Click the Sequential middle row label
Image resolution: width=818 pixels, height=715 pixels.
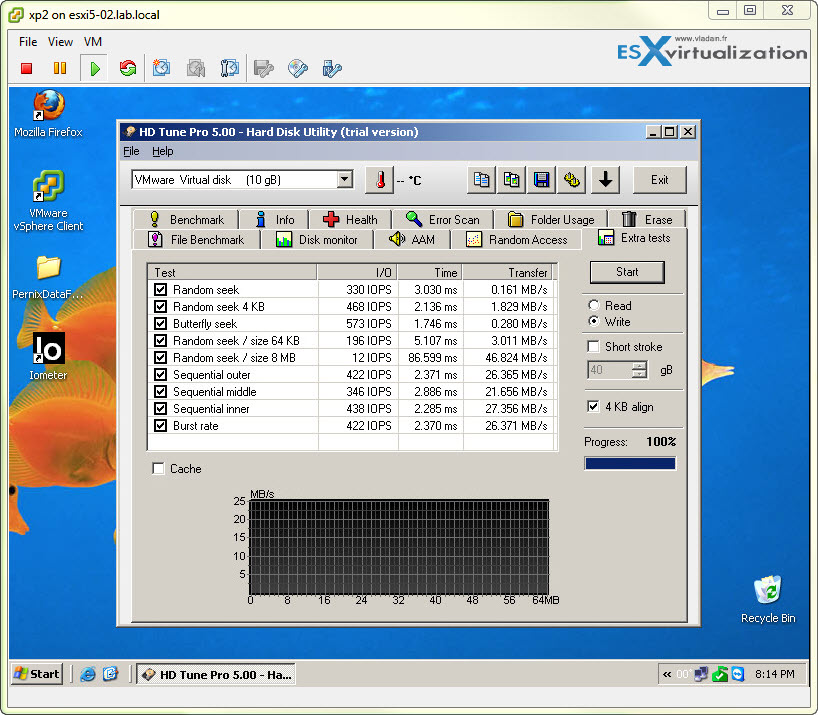[x=214, y=392]
